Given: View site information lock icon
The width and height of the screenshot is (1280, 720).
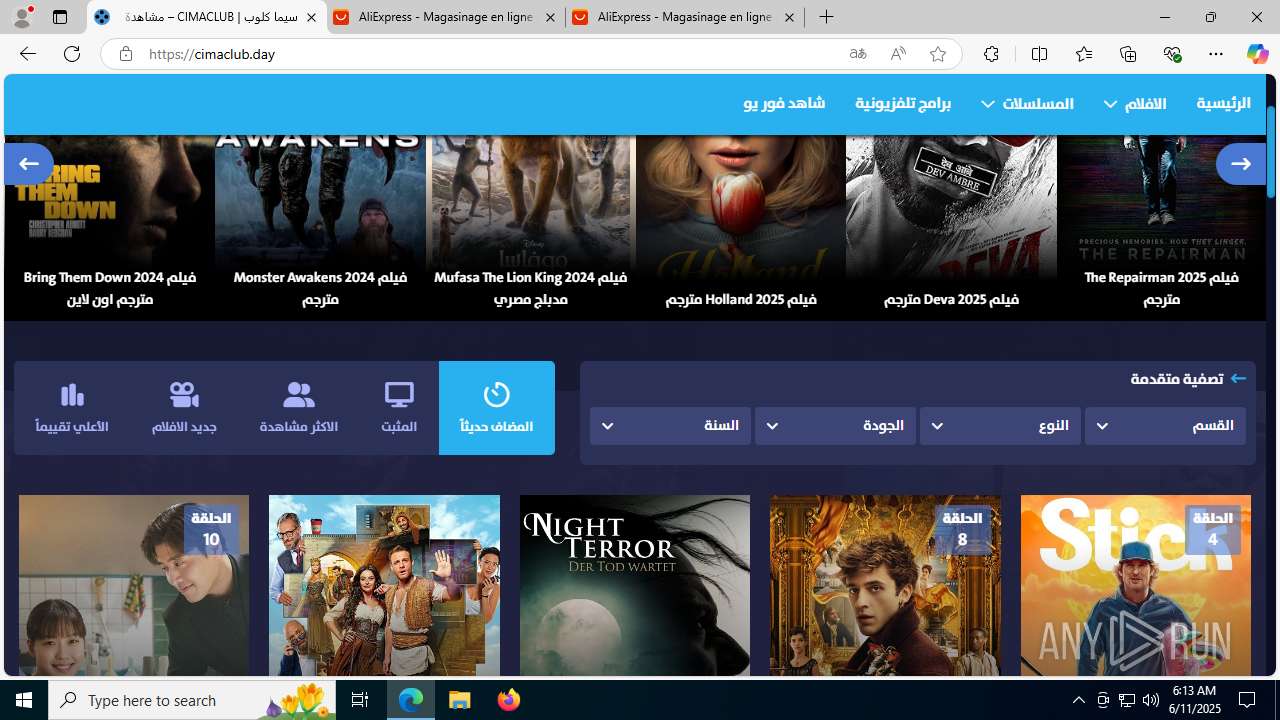Looking at the screenshot, I should (125, 54).
